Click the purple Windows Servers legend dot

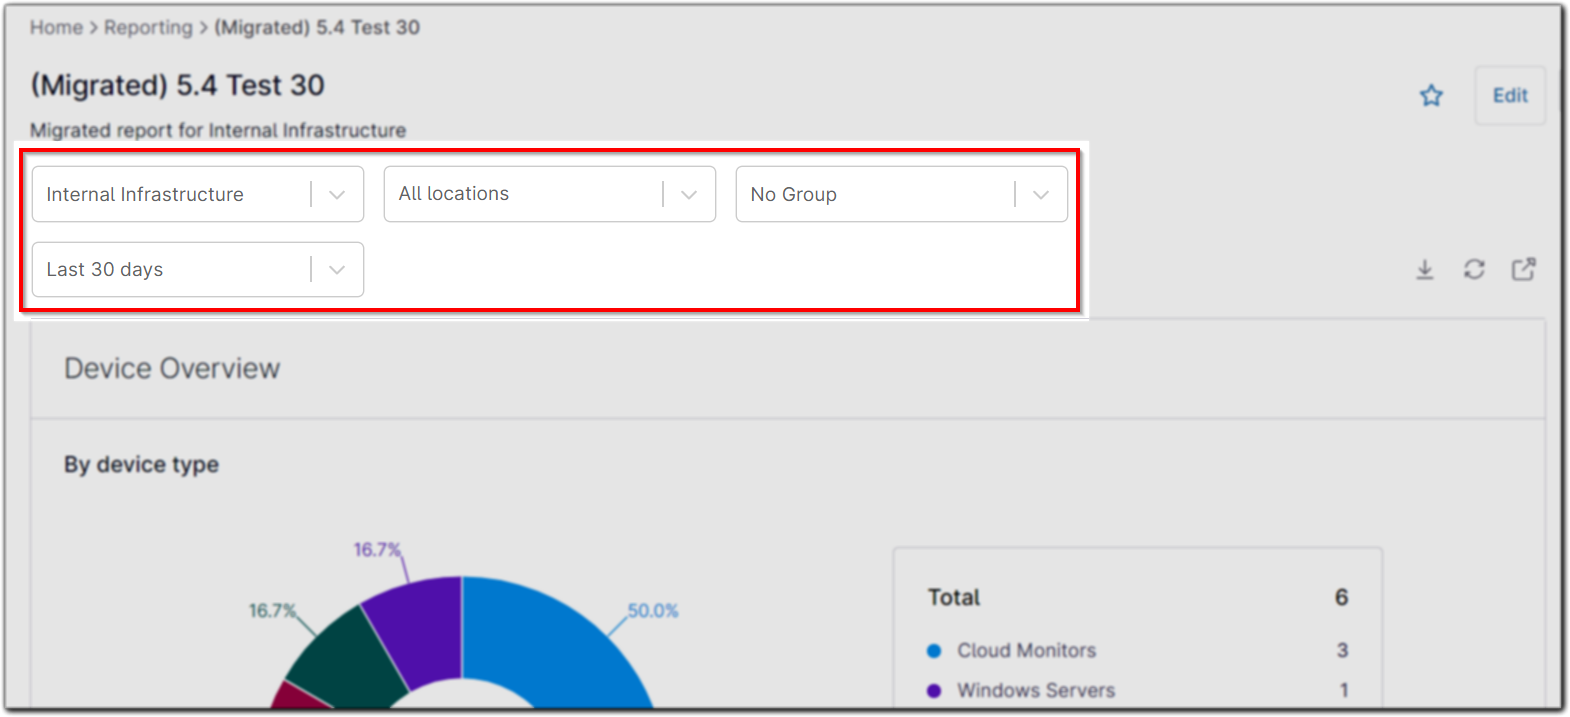pos(934,691)
